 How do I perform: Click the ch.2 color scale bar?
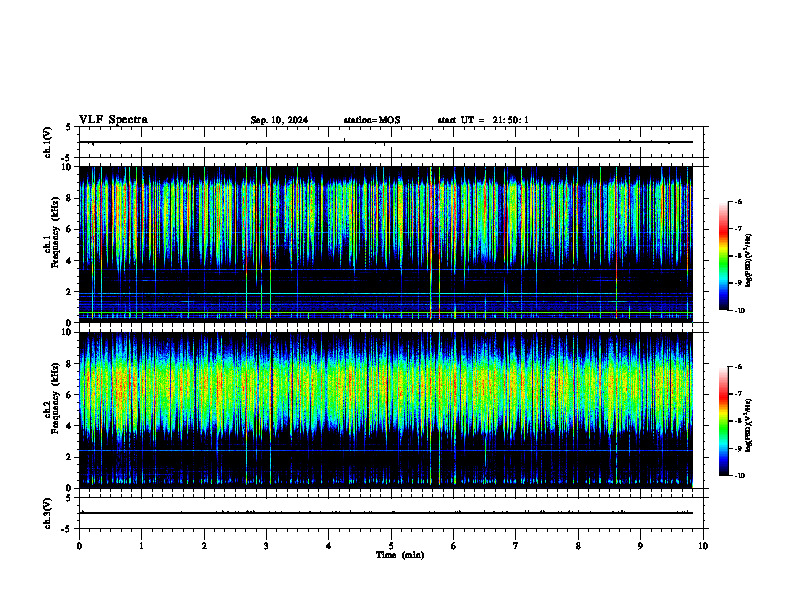pyautogui.click(x=723, y=421)
